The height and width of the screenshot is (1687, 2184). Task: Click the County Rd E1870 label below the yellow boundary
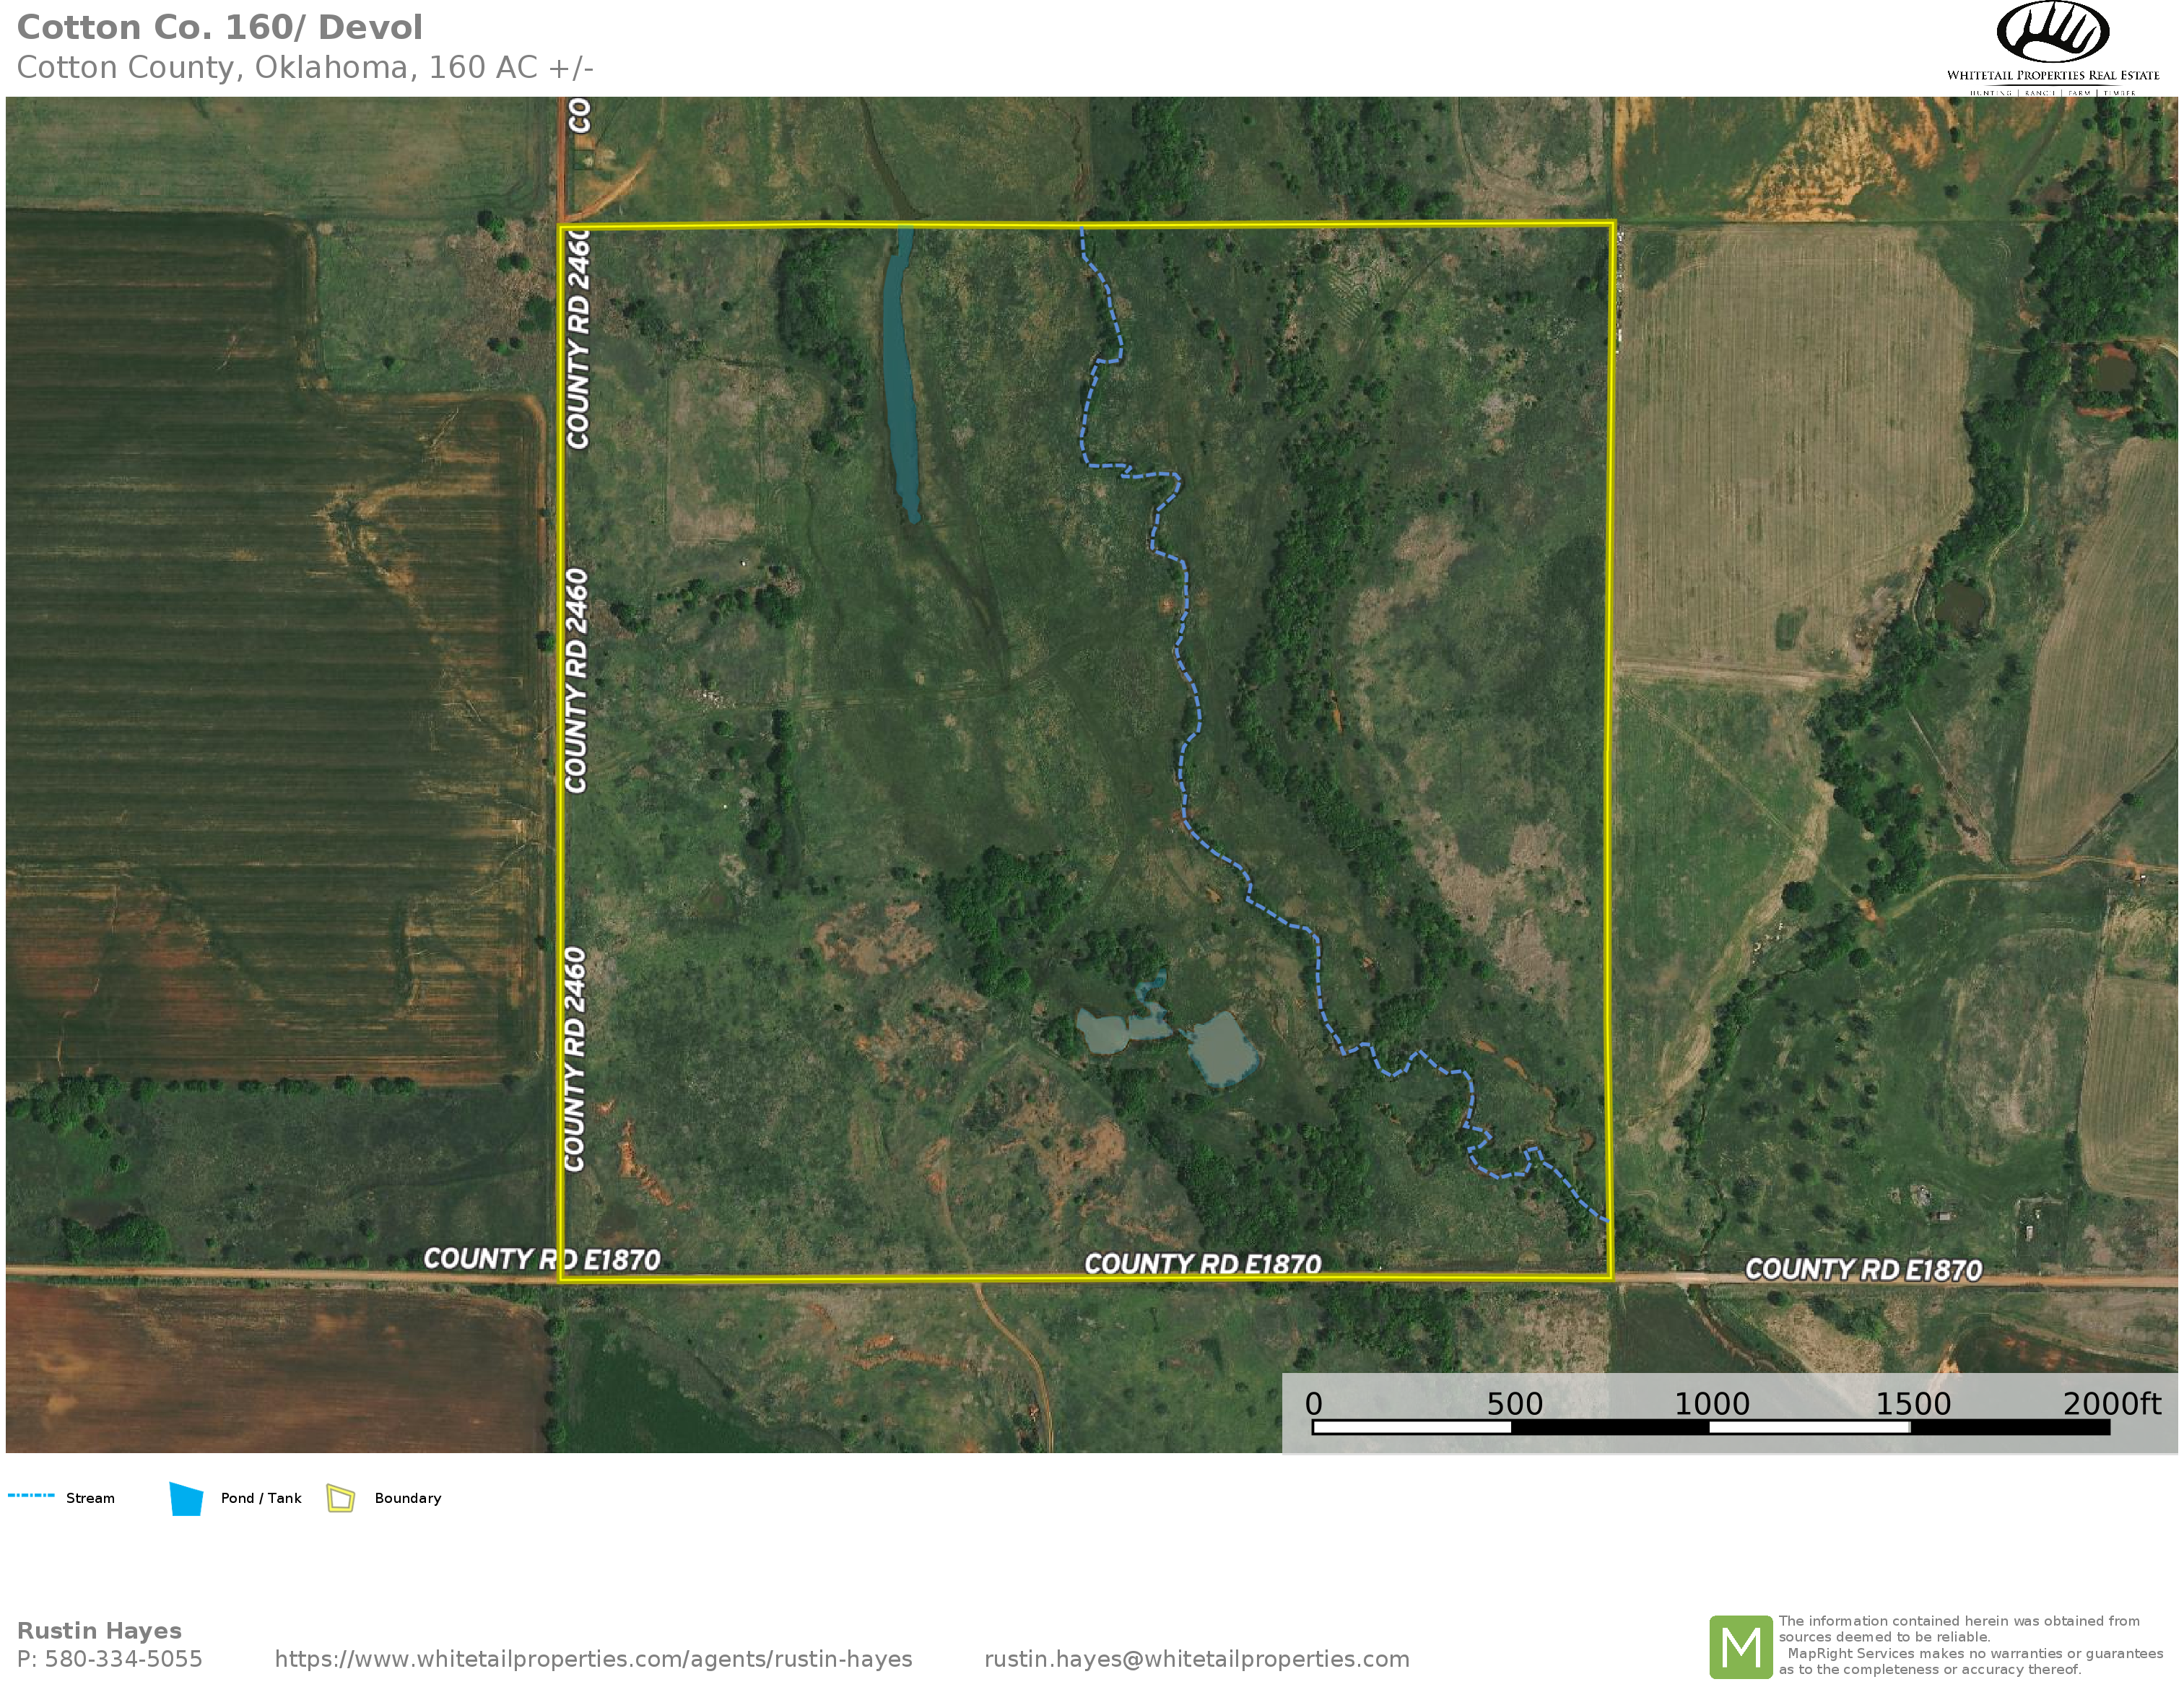(1202, 1264)
